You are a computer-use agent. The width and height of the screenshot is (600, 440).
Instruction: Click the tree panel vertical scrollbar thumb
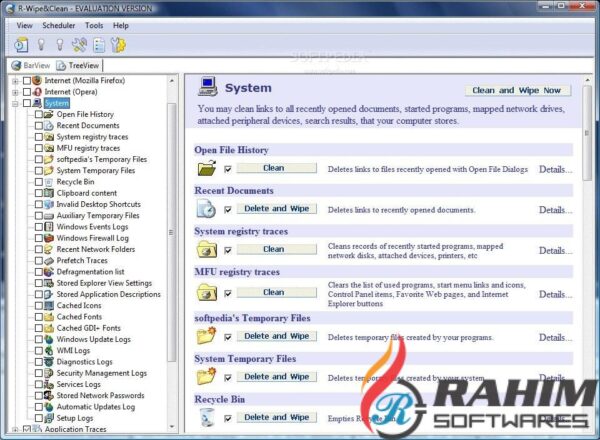[172, 232]
